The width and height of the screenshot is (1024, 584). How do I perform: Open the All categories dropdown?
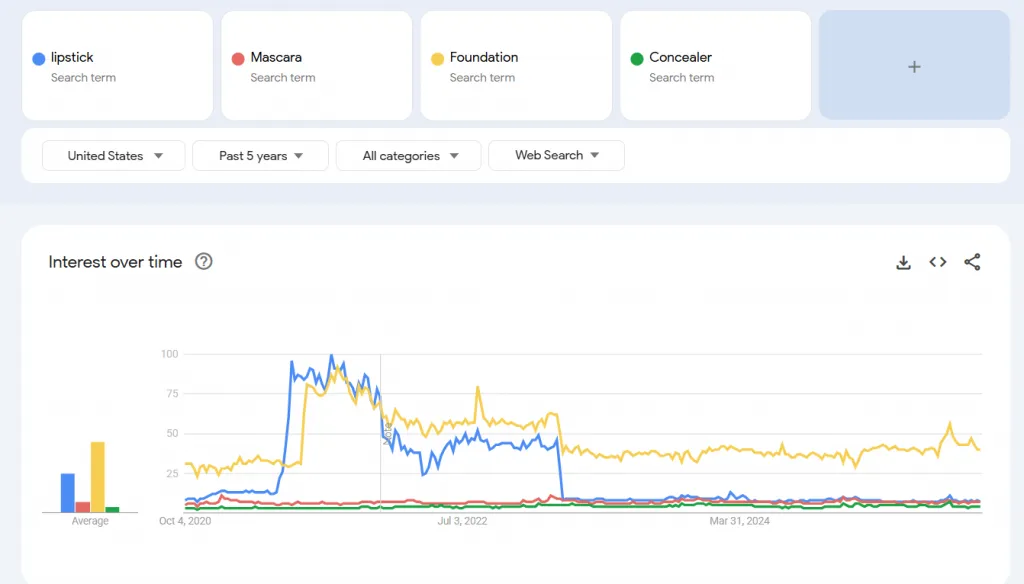(408, 156)
